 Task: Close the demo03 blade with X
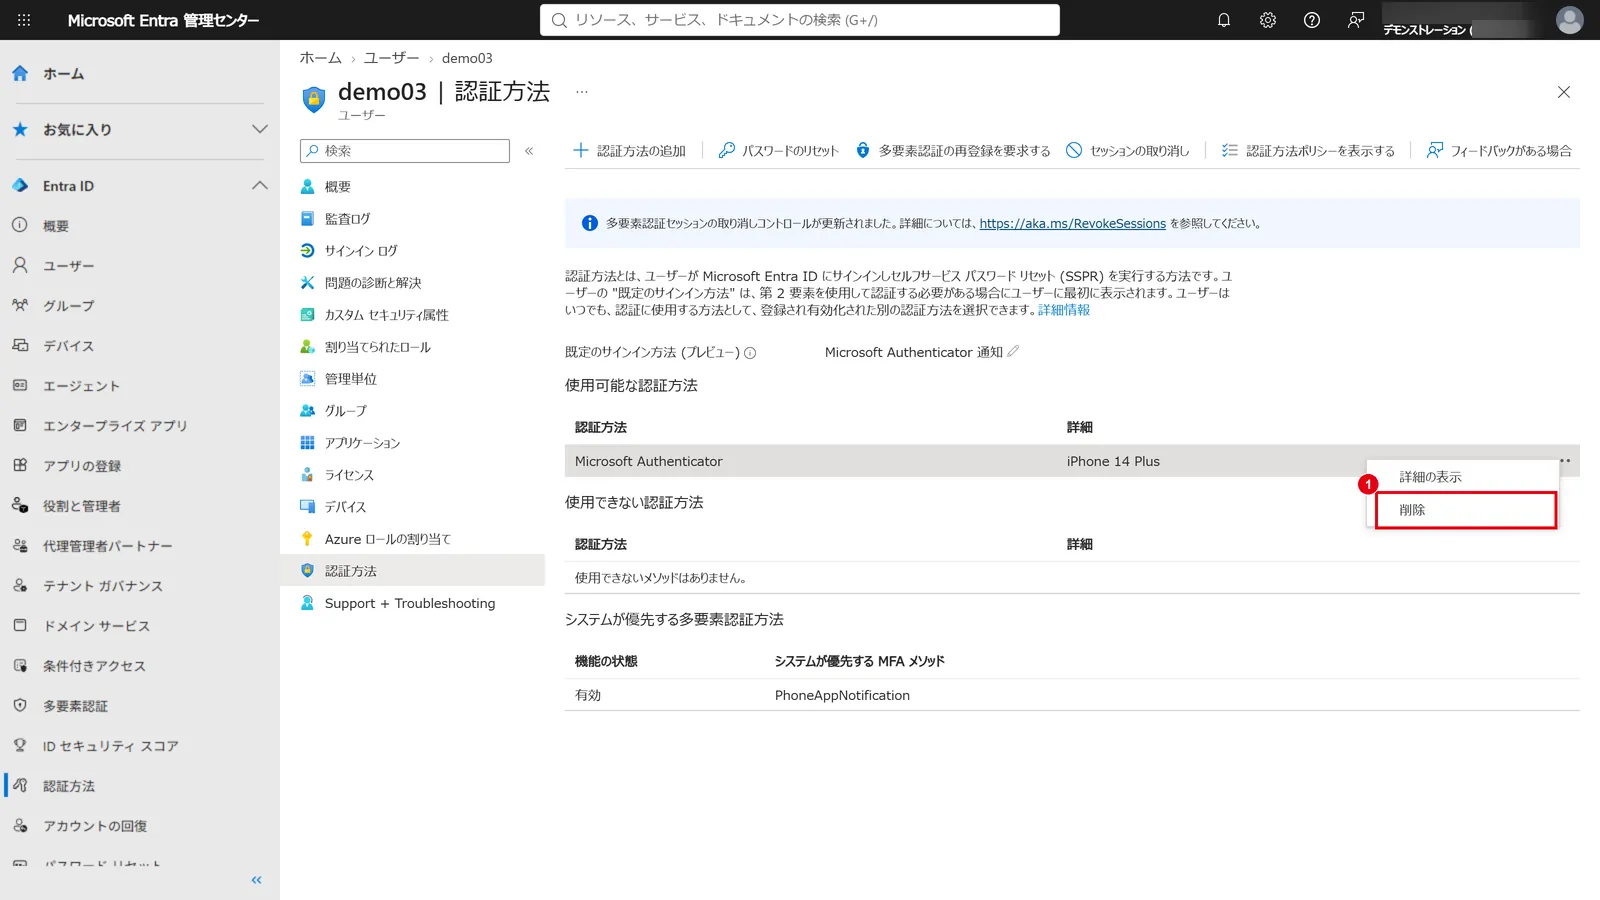(x=1564, y=92)
